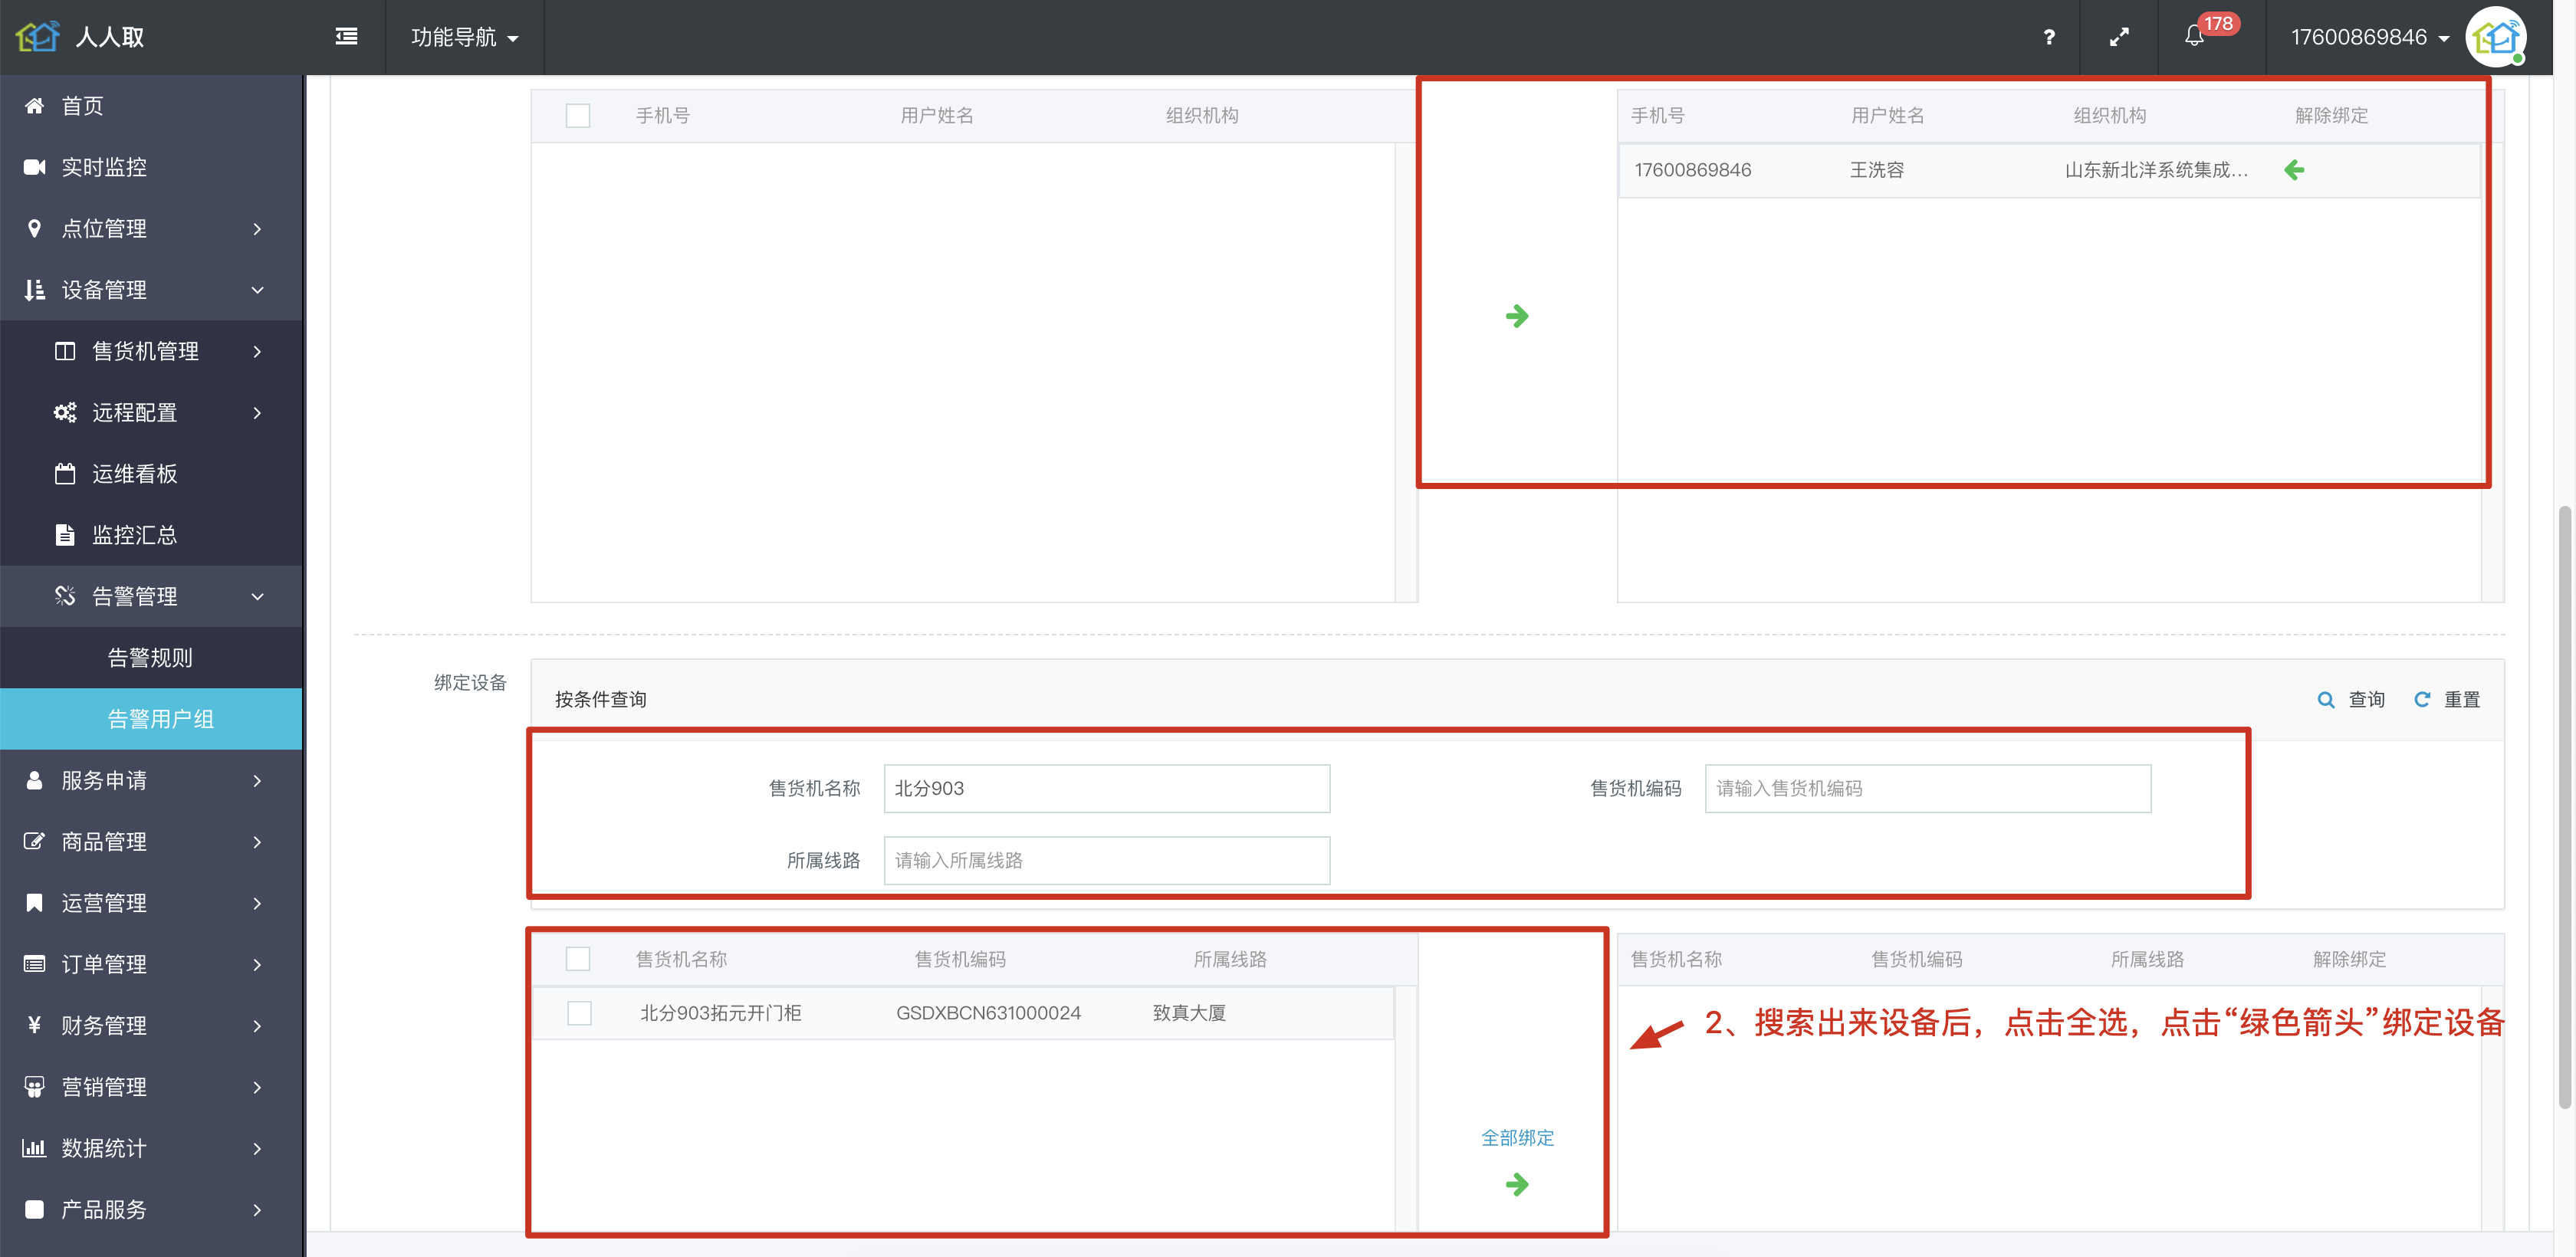The height and width of the screenshot is (1257, 2576).
Task: Click 告警管理 unlink icon
Action: point(65,596)
